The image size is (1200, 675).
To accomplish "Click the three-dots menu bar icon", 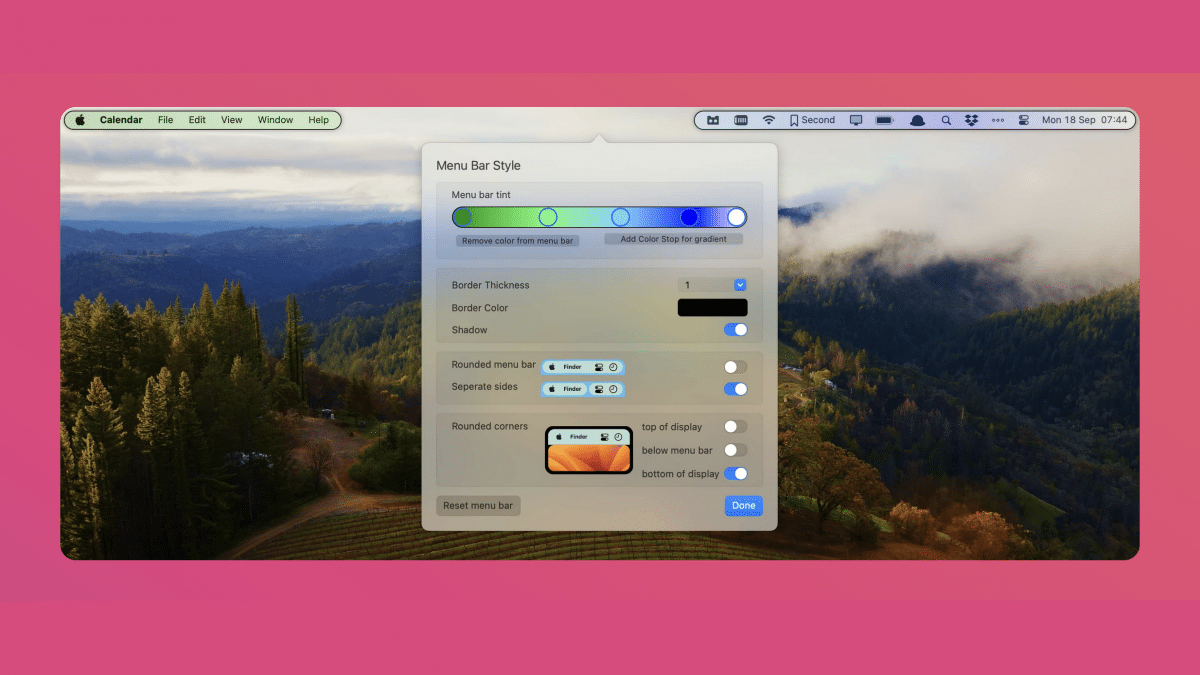I will [998, 120].
